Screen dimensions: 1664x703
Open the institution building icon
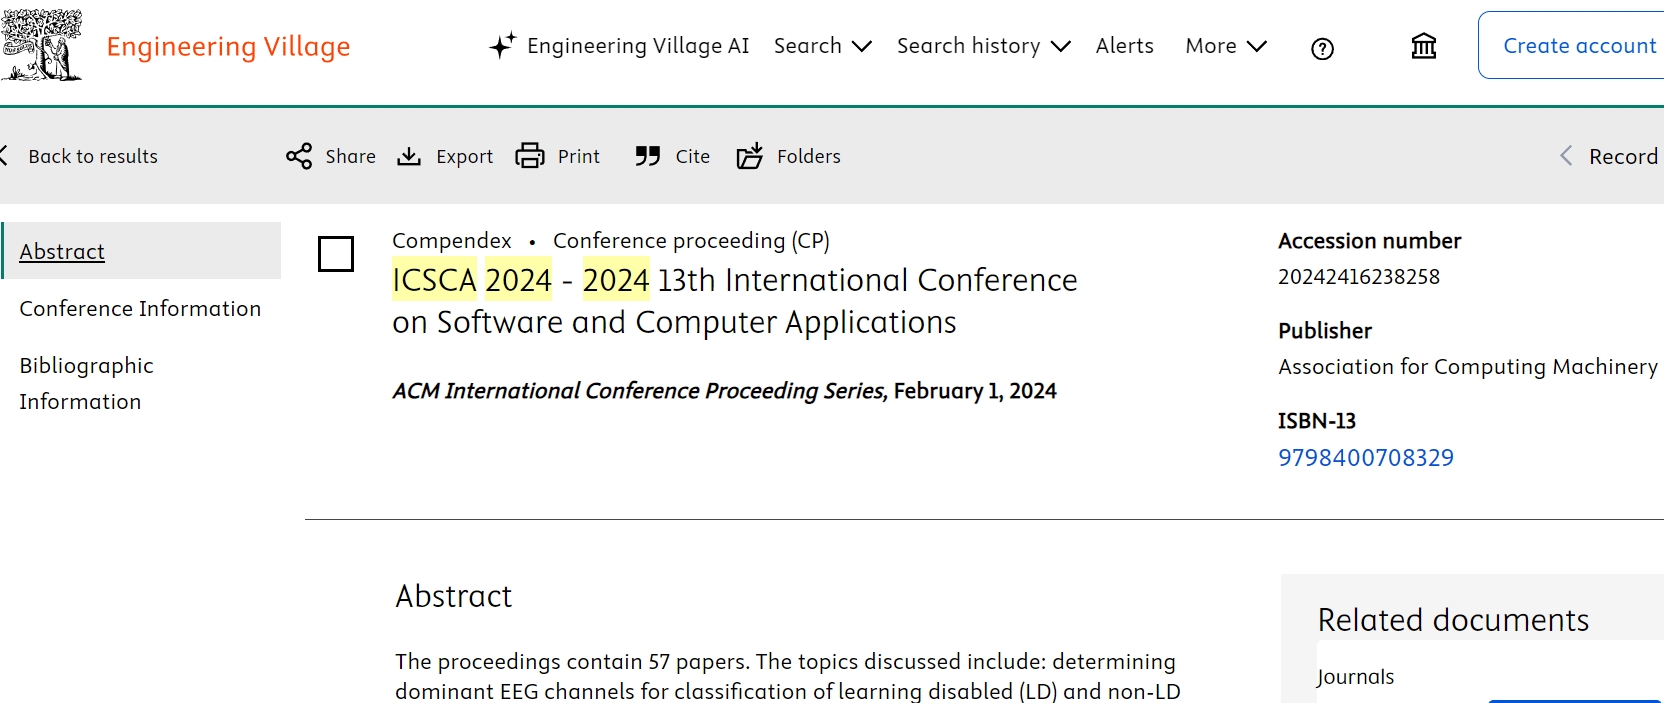[1423, 47]
